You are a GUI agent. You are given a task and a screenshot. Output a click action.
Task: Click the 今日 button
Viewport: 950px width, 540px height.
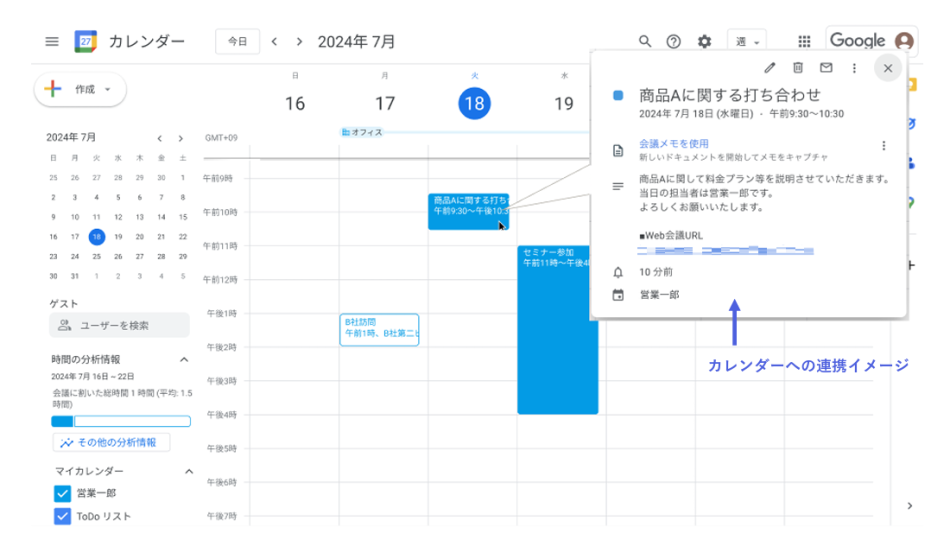(237, 41)
